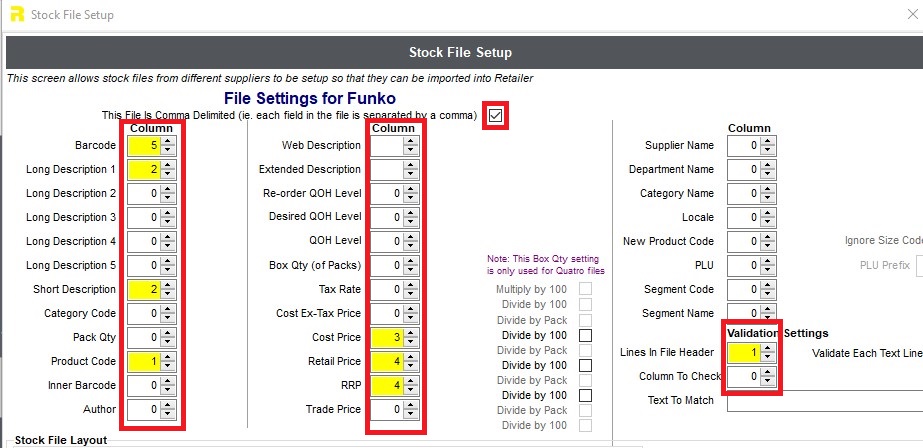Enable Divide by 100 for Retail Price
923x448 pixels.
click(585, 366)
